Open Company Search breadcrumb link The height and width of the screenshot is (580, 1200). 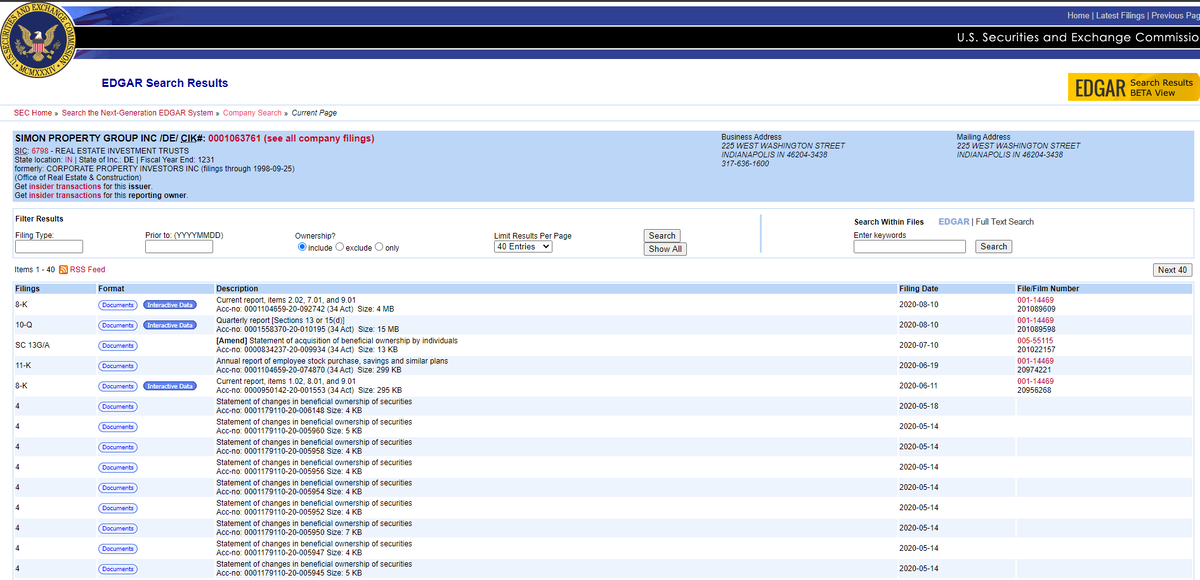252,113
